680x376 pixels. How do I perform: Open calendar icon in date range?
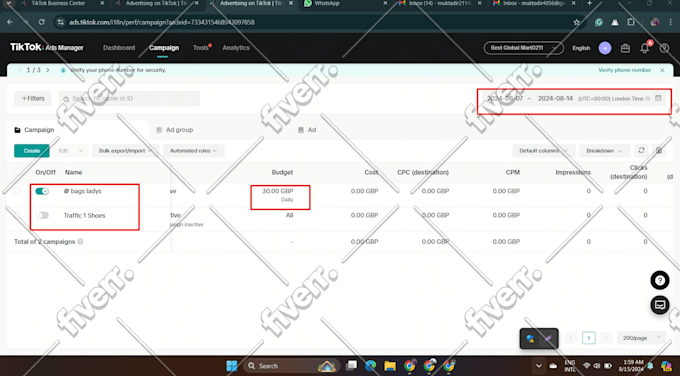click(x=658, y=98)
